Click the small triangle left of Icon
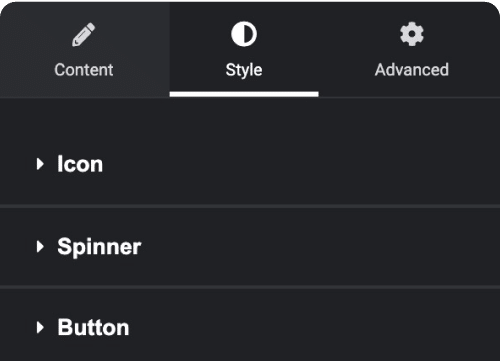This screenshot has height=361, width=500. point(40,164)
